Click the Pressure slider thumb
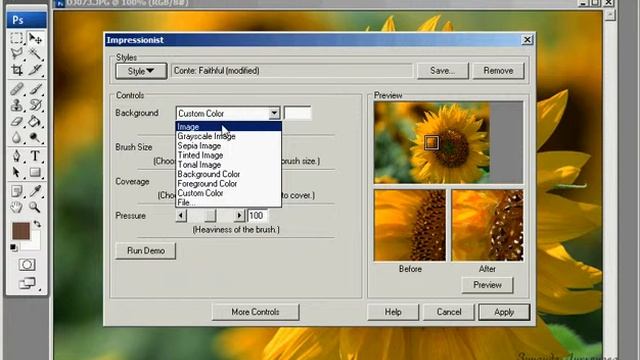 210,215
